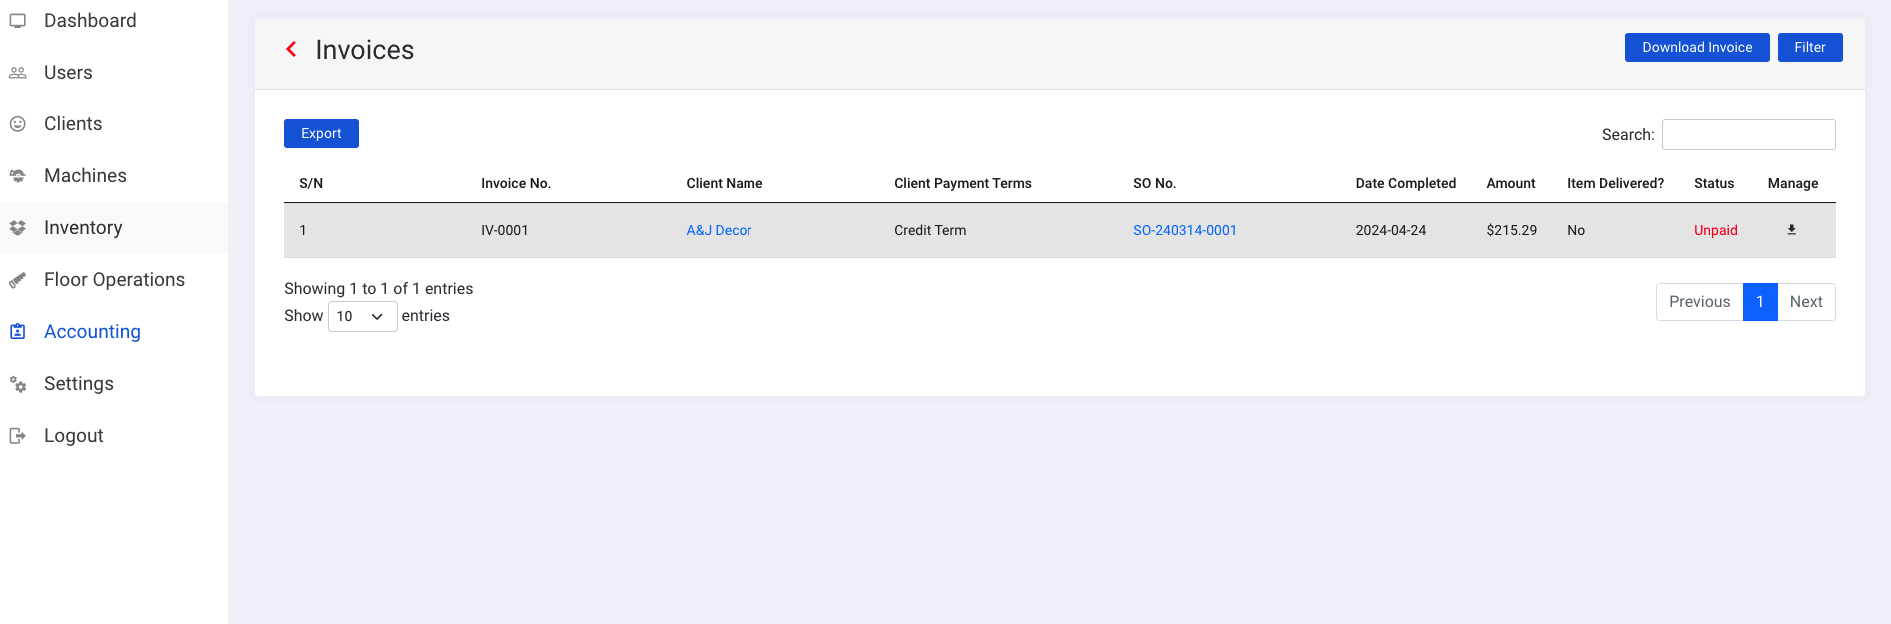Go back using the red chevron arrow
This screenshot has height=624, width=1891.
(291, 49)
